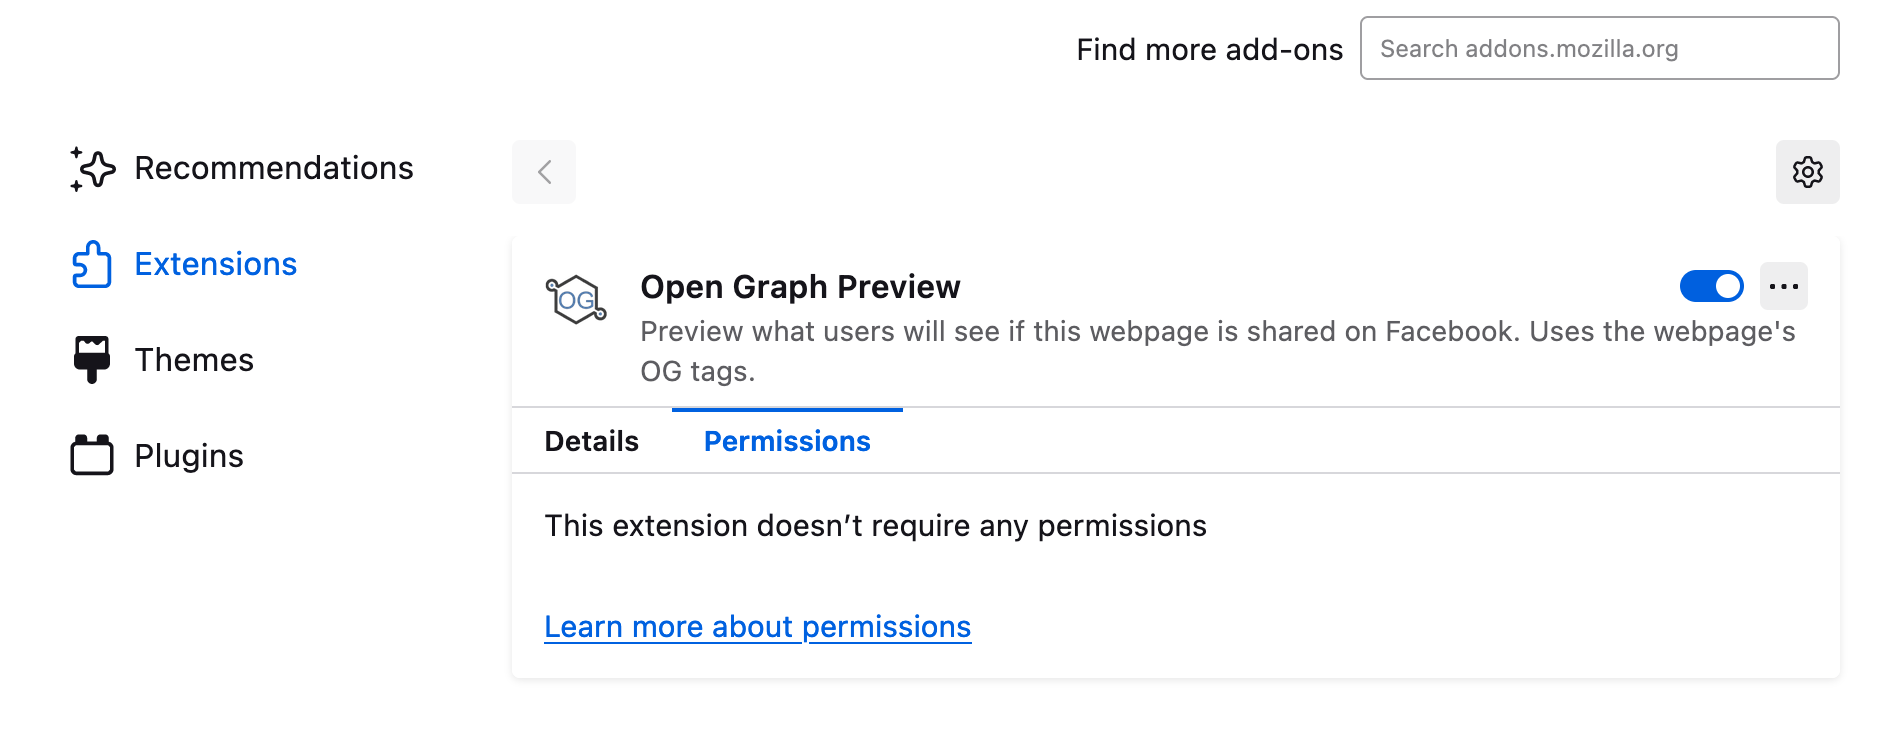The width and height of the screenshot is (1892, 742).
Task: Click the Find more add-ons label
Action: (x=1209, y=50)
